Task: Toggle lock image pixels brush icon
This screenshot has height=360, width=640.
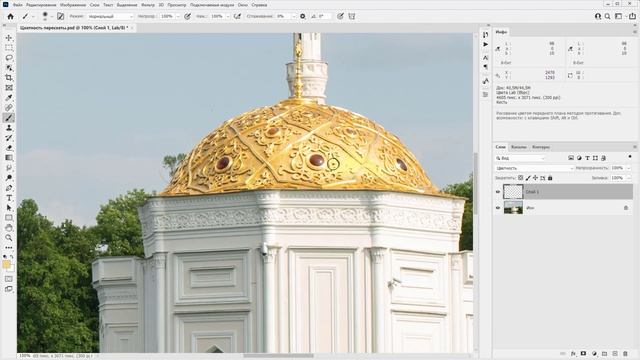Action: click(528, 178)
